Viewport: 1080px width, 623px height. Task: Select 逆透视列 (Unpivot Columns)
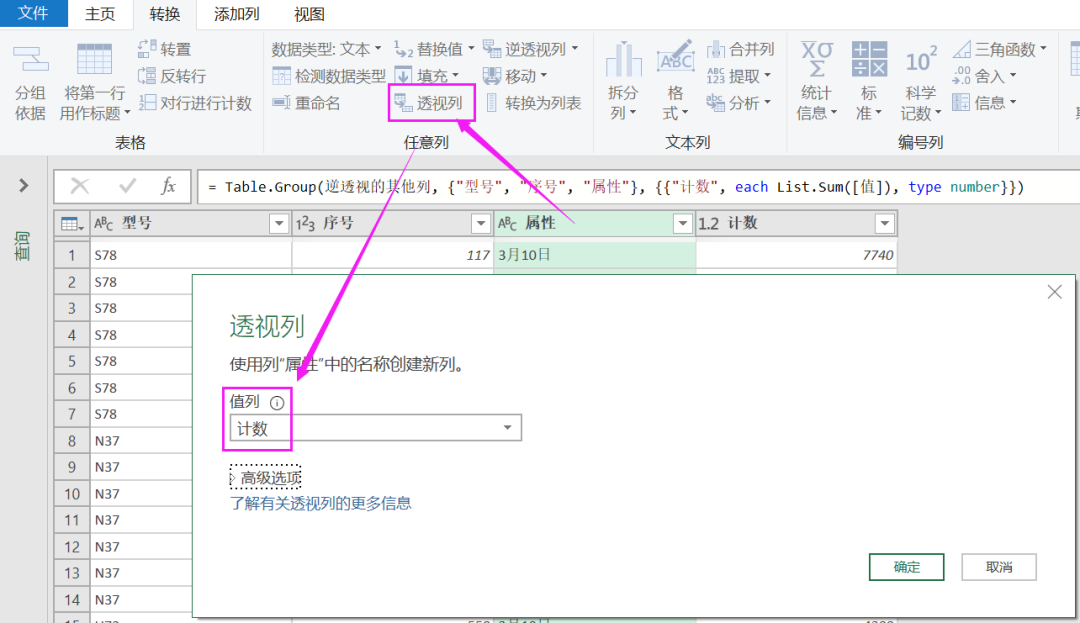point(530,49)
